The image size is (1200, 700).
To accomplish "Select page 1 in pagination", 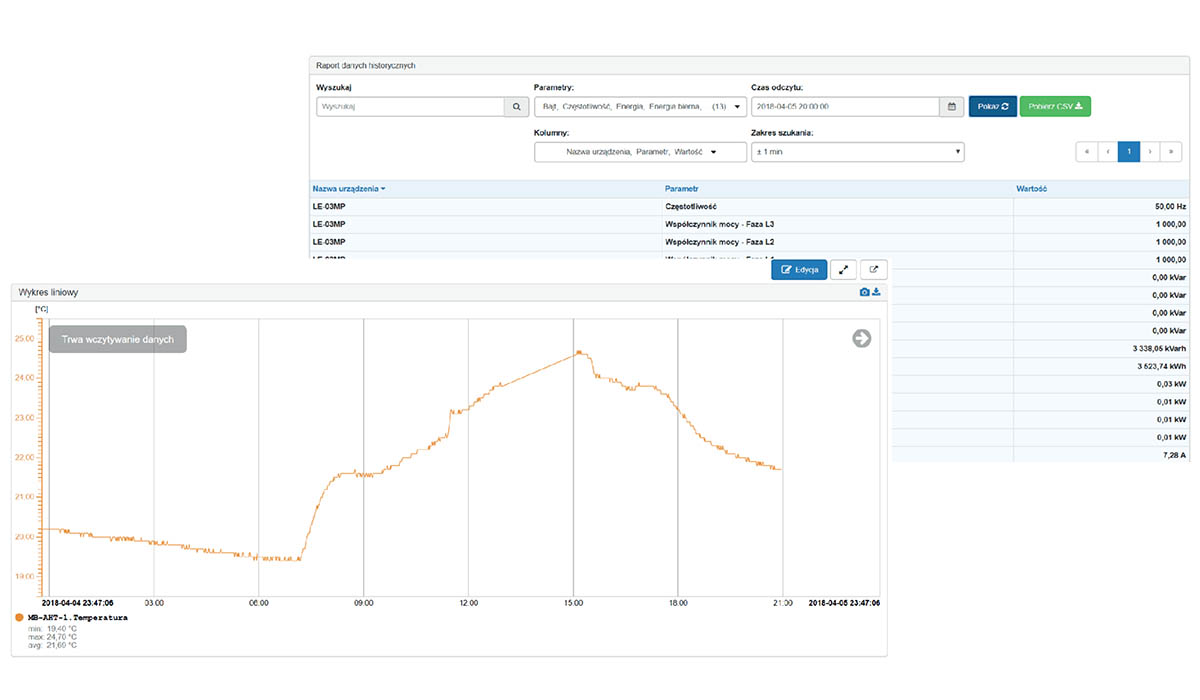I will pyautogui.click(x=1128, y=152).
